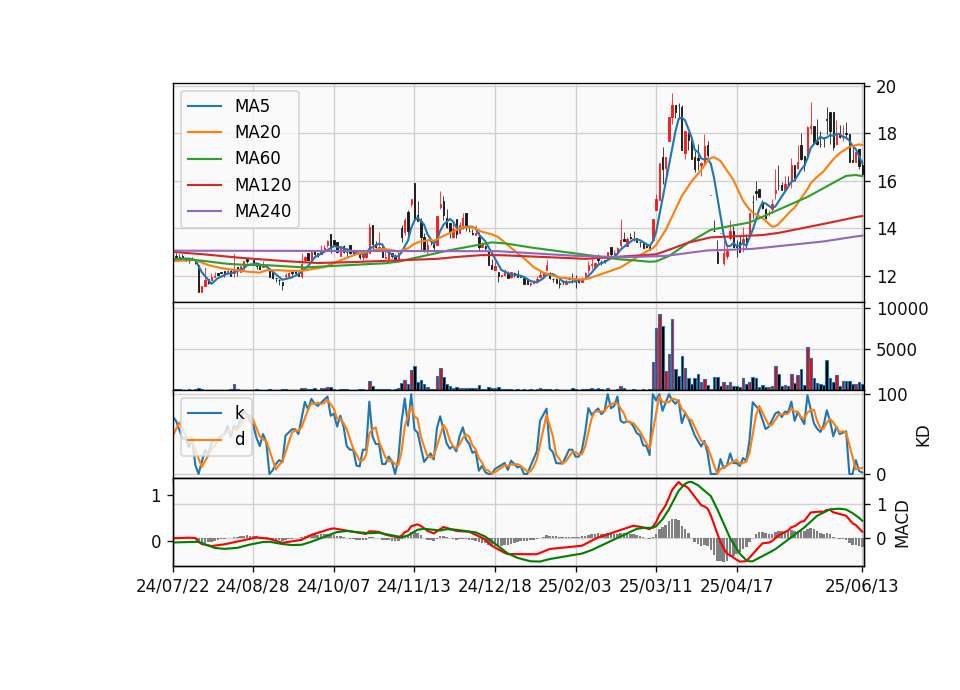
Task: Click the price axis value 12
Action: (x=886, y=277)
